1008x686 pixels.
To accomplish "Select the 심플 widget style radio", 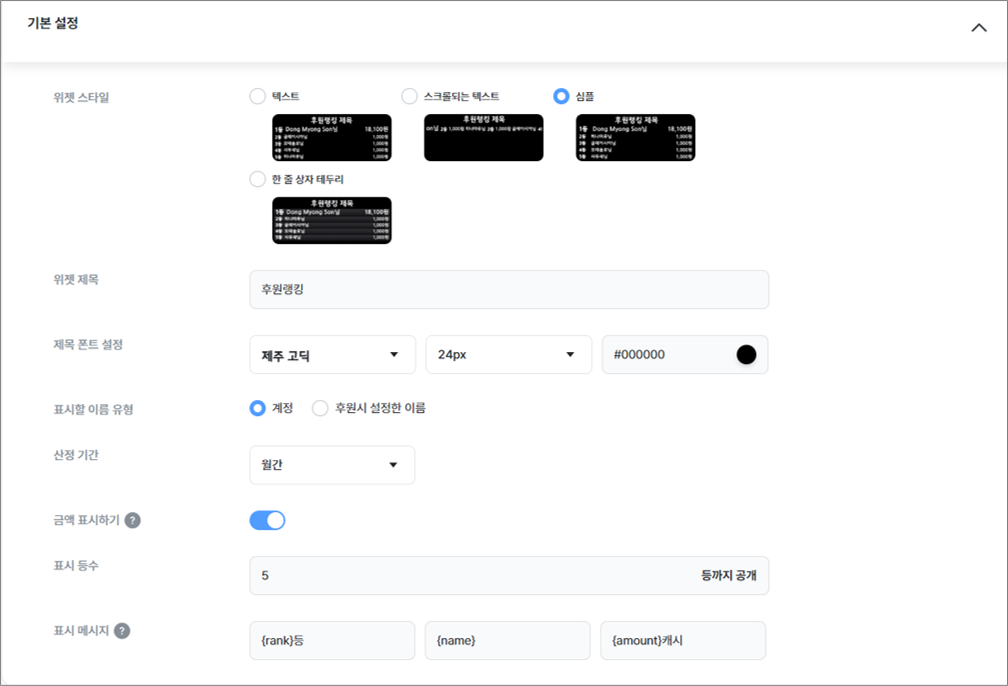I will click(561, 96).
